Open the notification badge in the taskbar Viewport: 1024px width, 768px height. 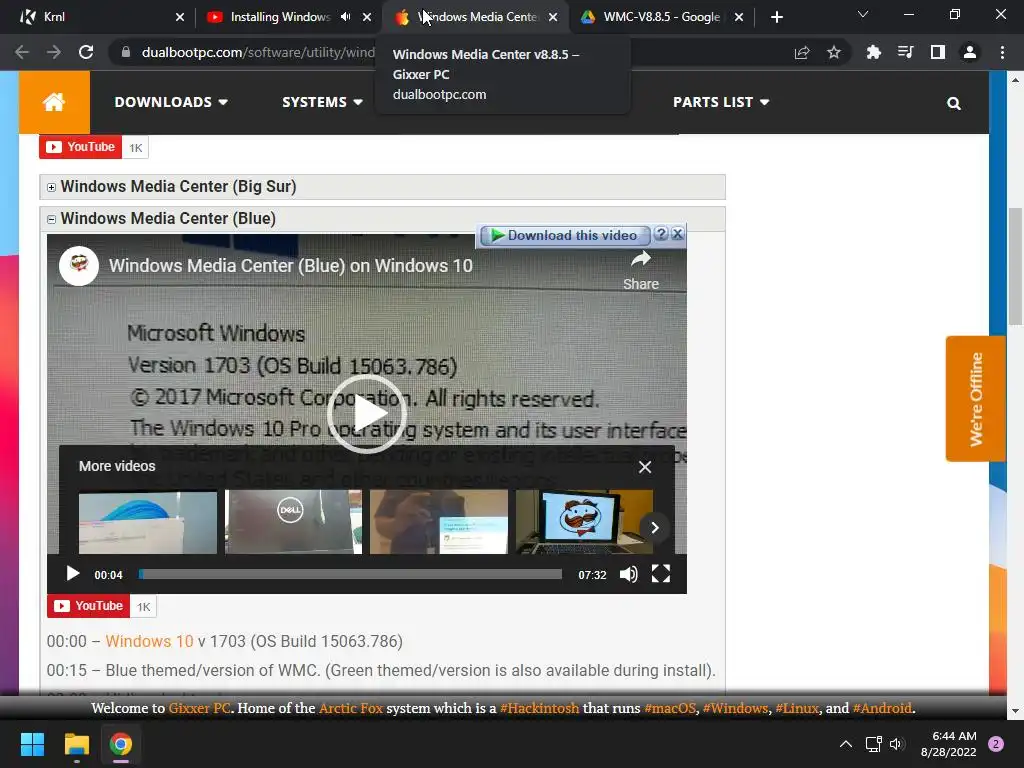996,744
